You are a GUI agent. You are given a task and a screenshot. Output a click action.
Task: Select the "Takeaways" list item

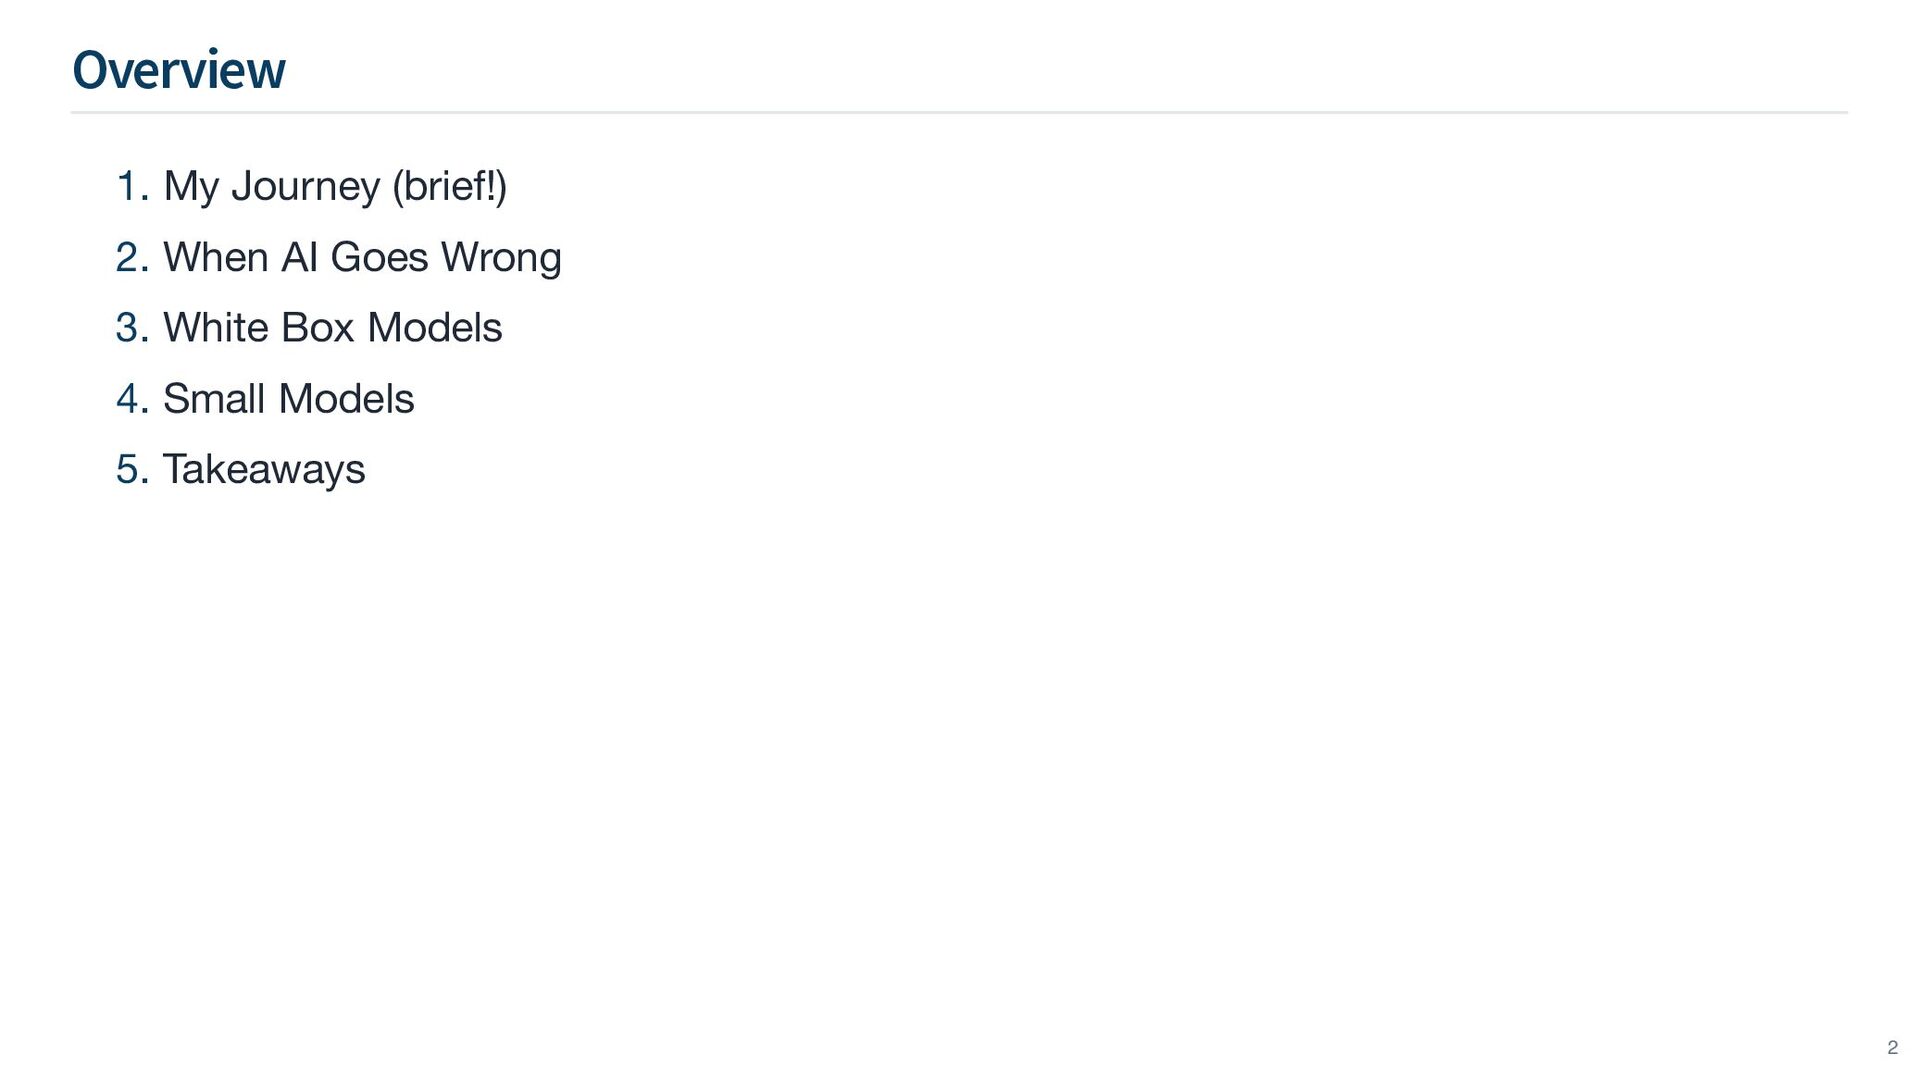pyautogui.click(x=264, y=469)
